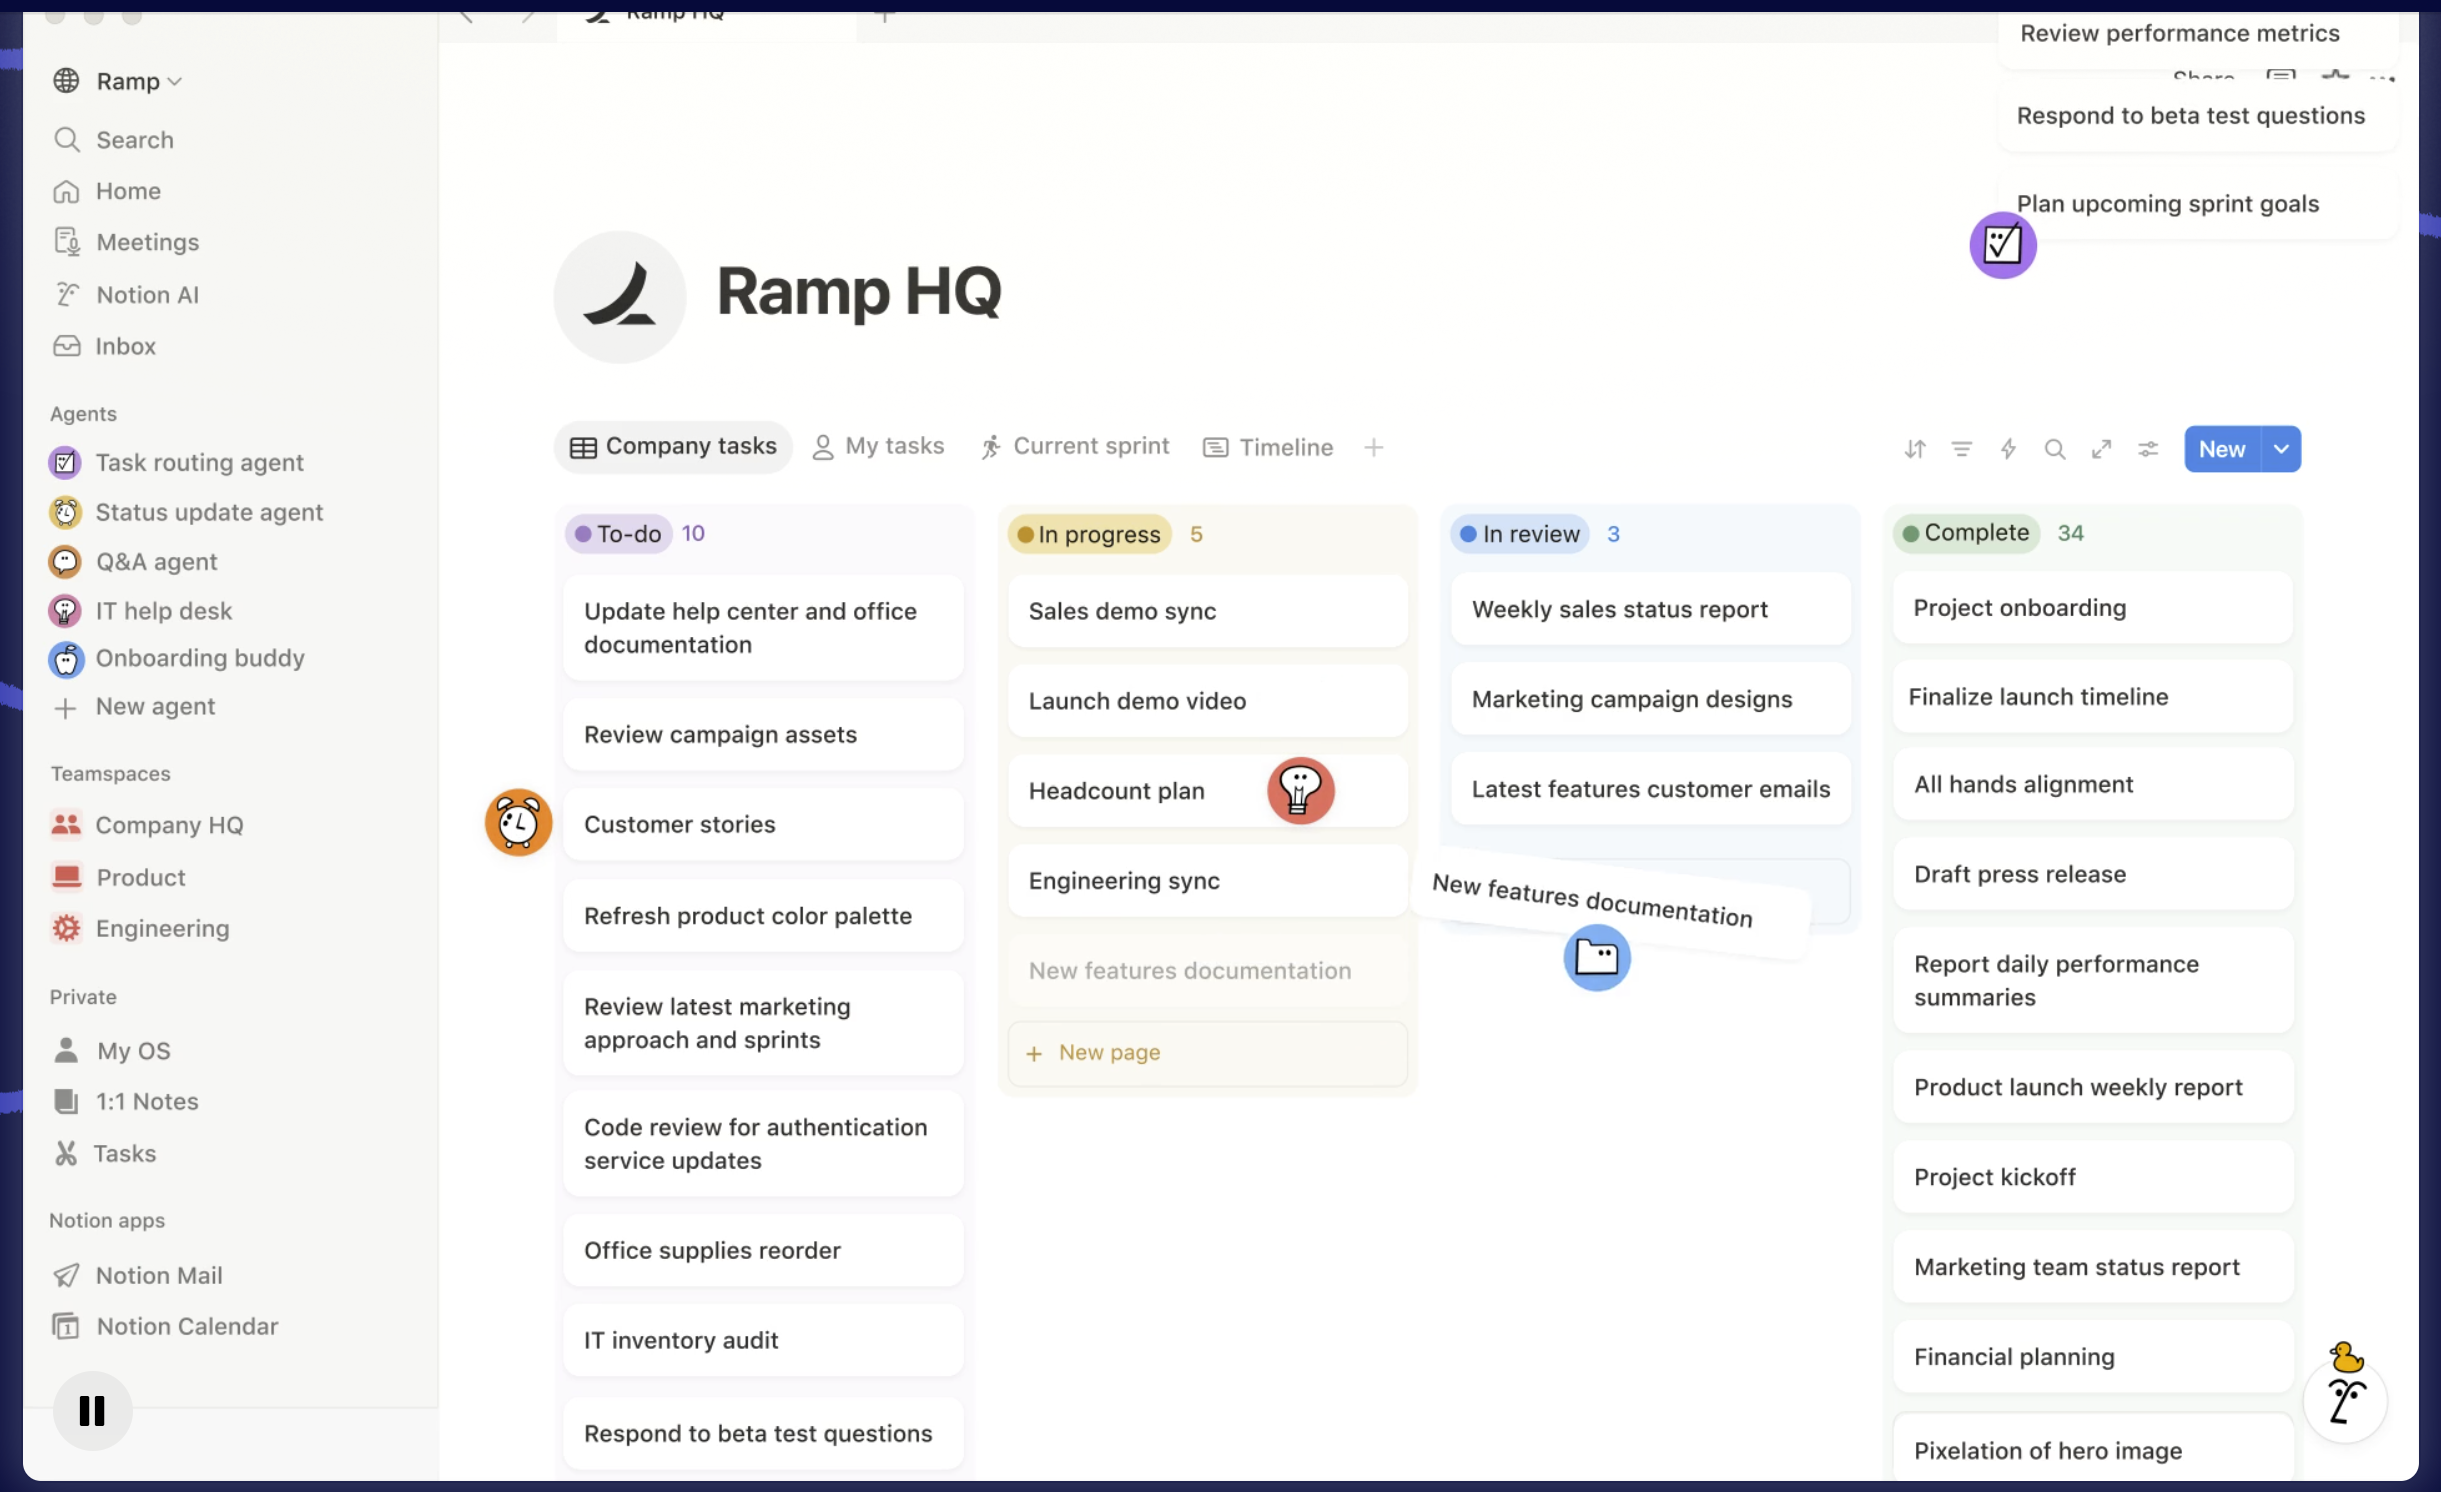
Task: Click the In review status column header
Action: point(1520,534)
